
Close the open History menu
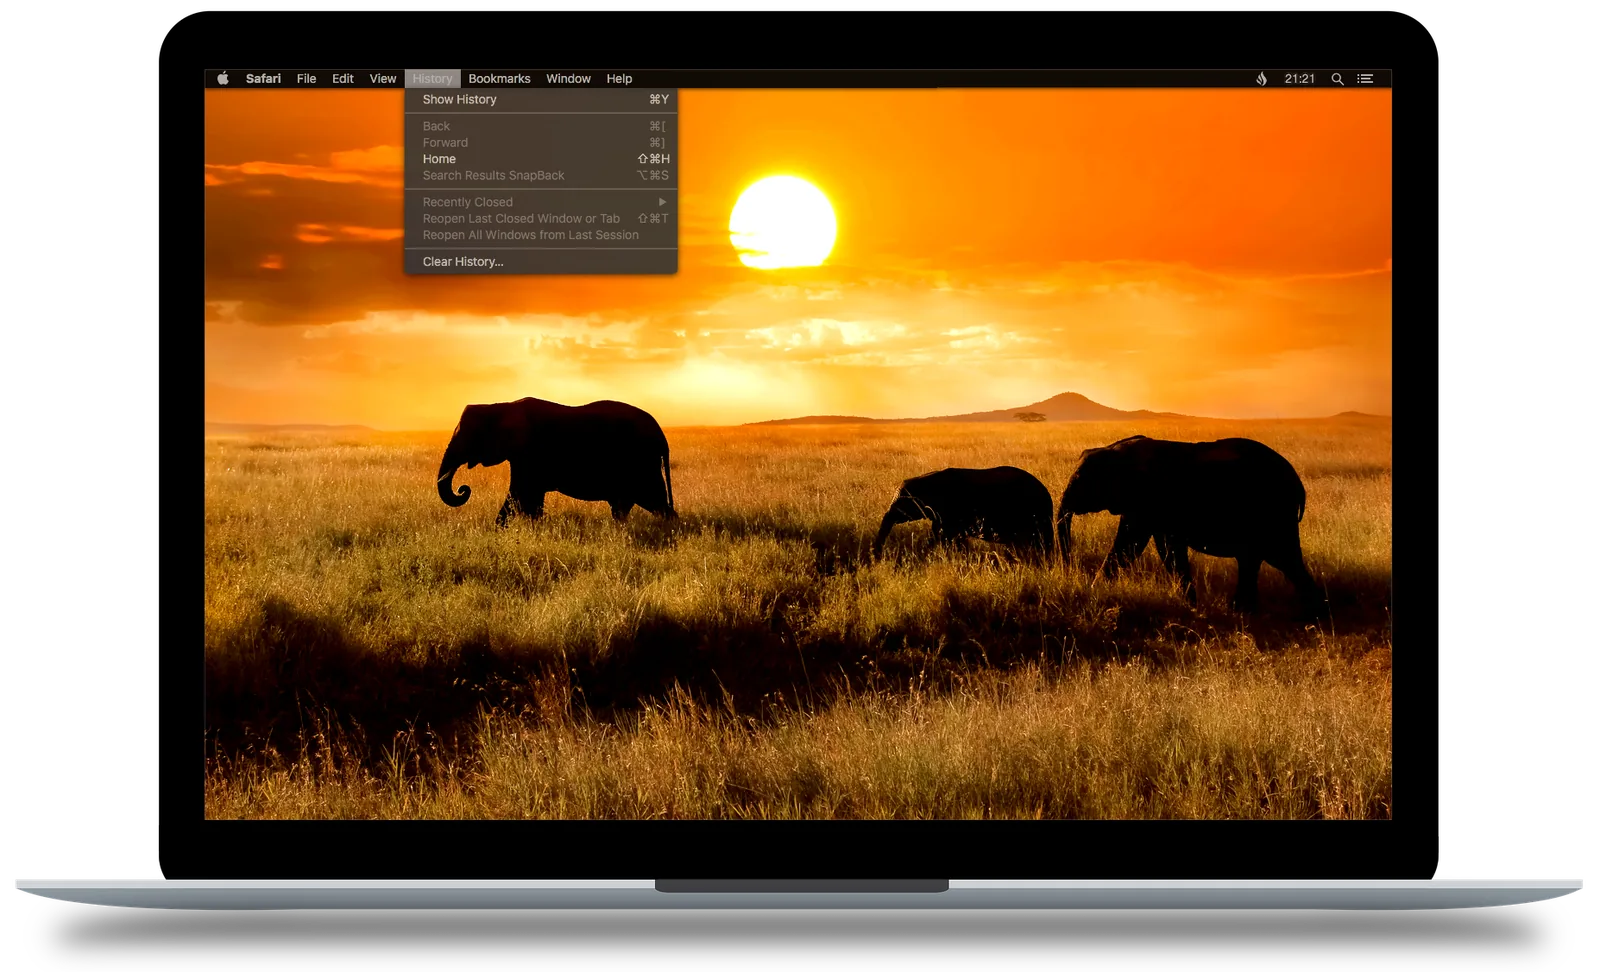[x=432, y=78]
